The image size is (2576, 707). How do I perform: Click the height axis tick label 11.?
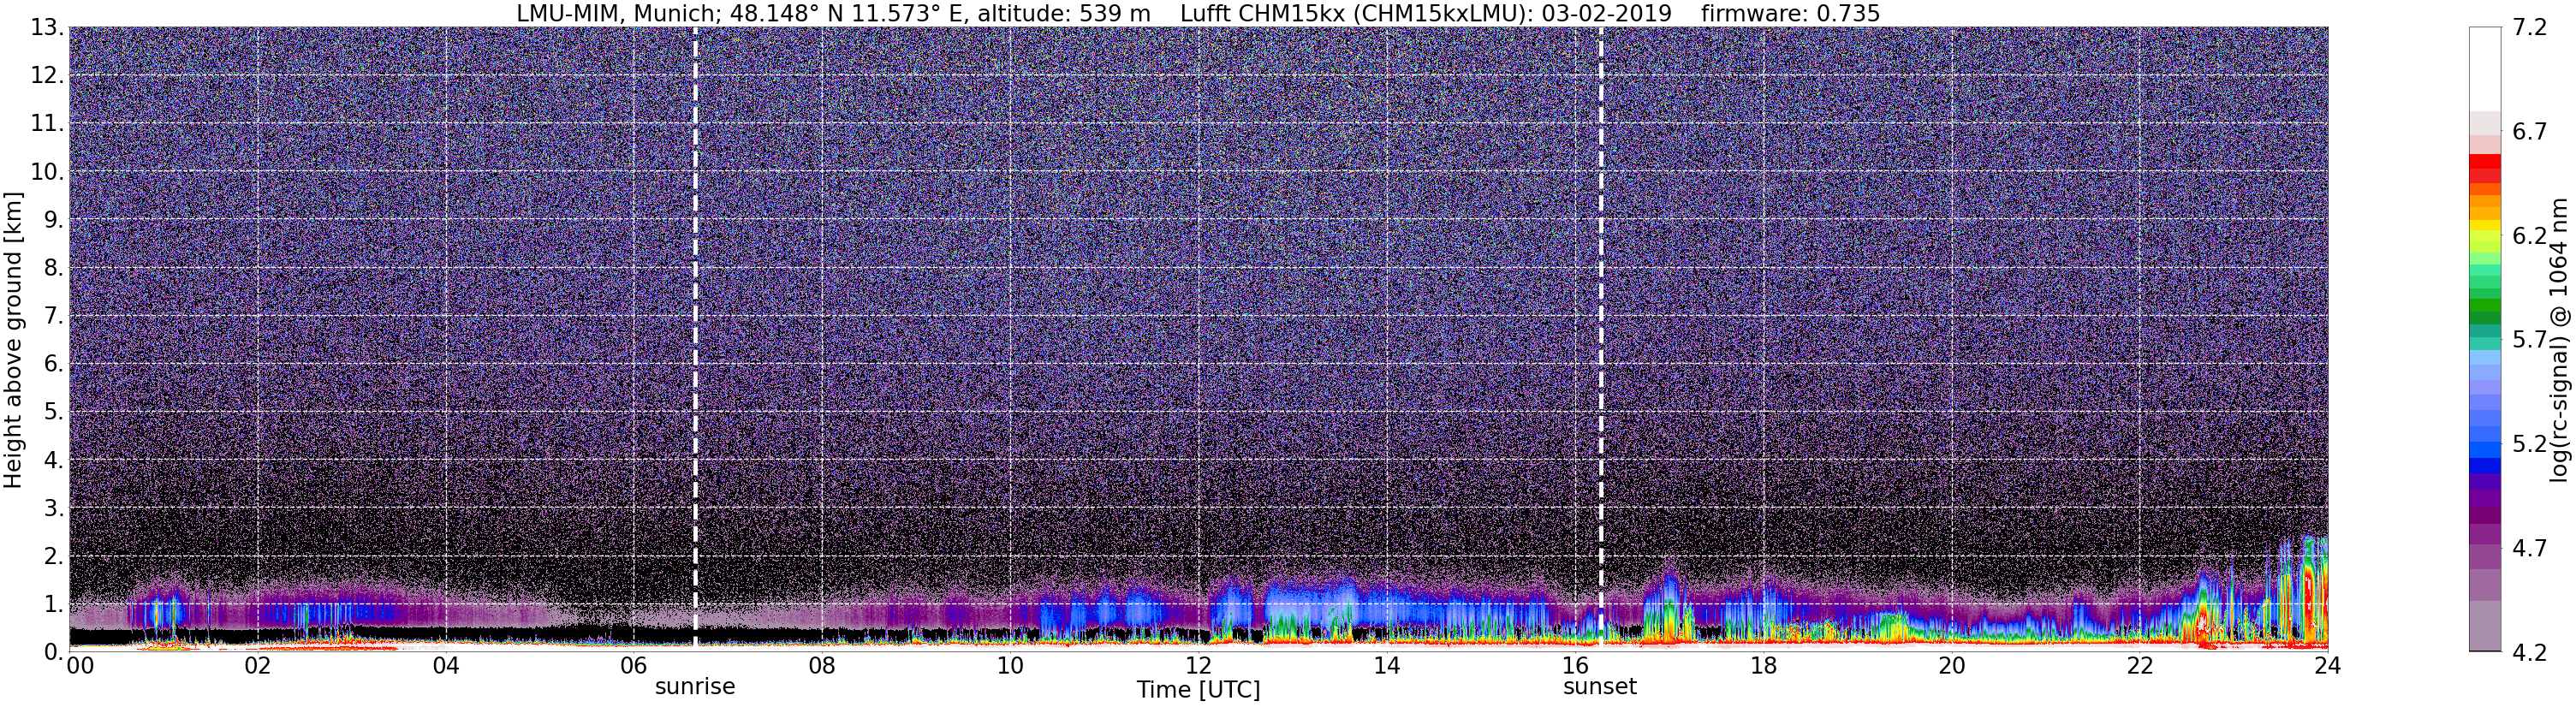point(47,124)
